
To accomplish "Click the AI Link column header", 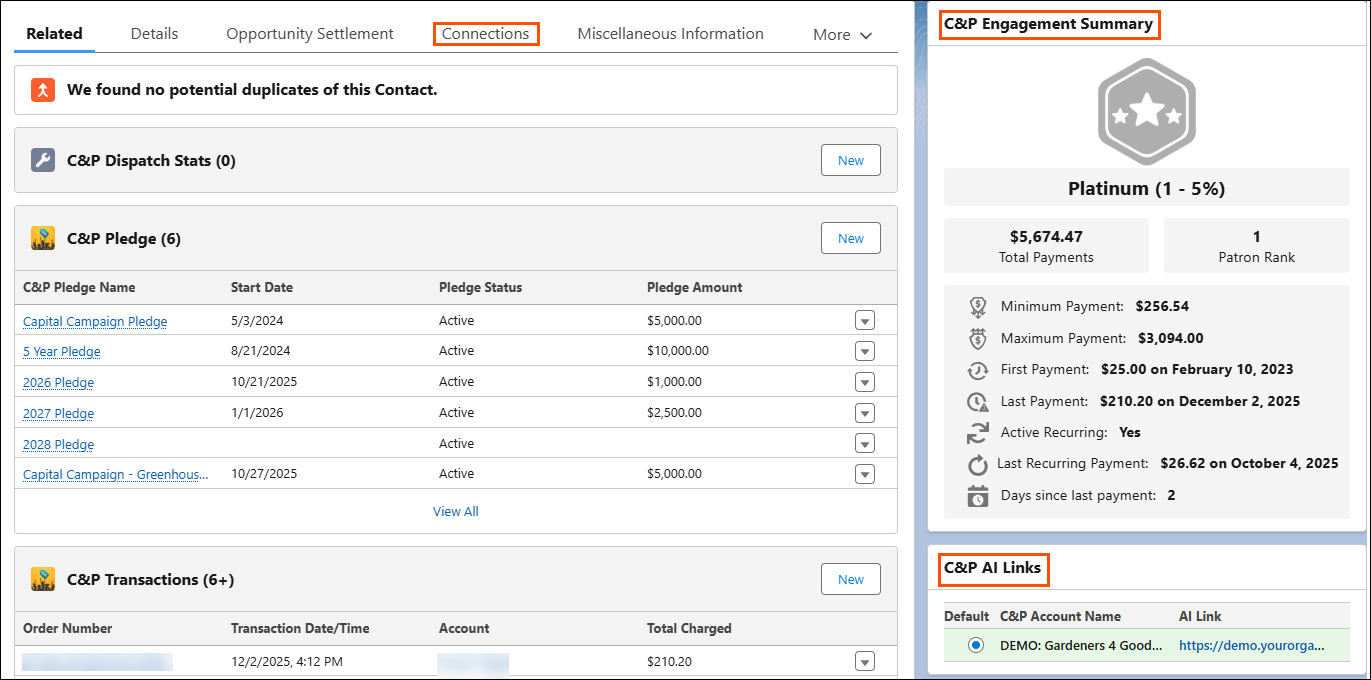I will [1200, 616].
